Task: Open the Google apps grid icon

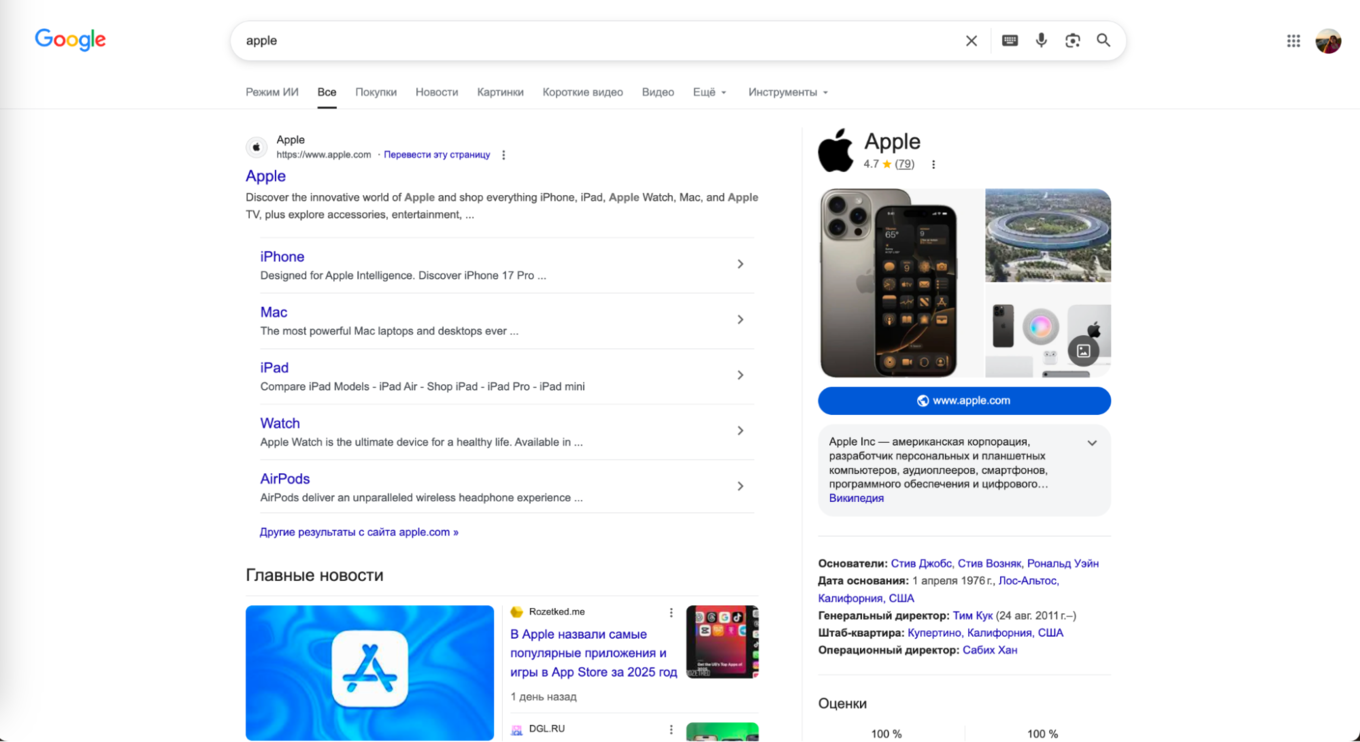Action: pos(1293,40)
